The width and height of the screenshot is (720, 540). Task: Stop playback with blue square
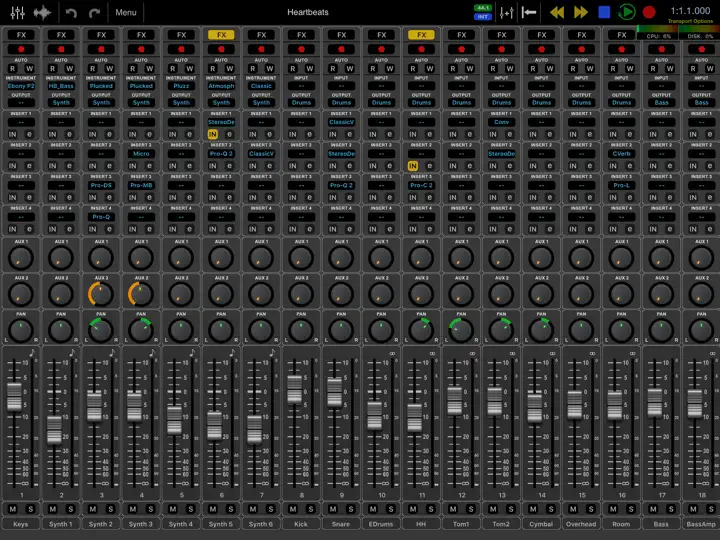604,12
